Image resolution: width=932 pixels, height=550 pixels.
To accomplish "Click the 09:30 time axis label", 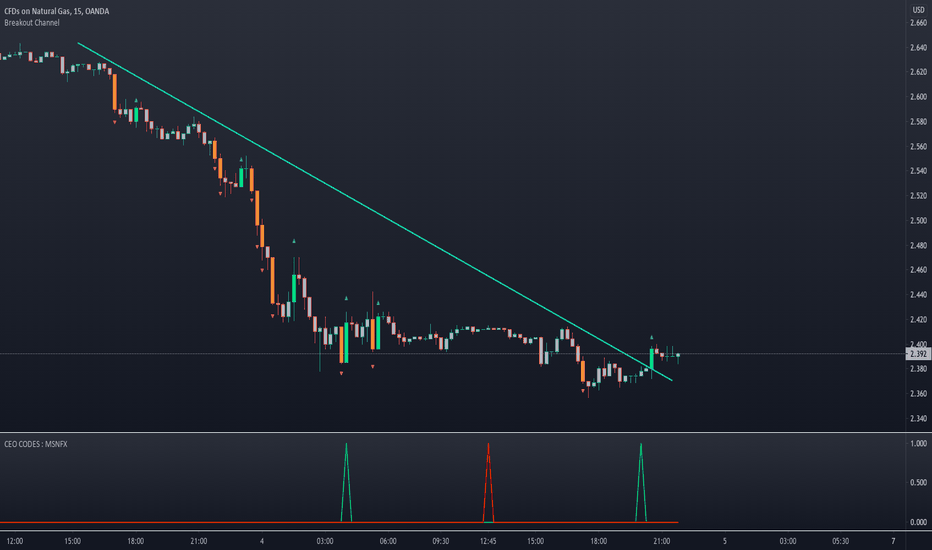I will pos(440,541).
